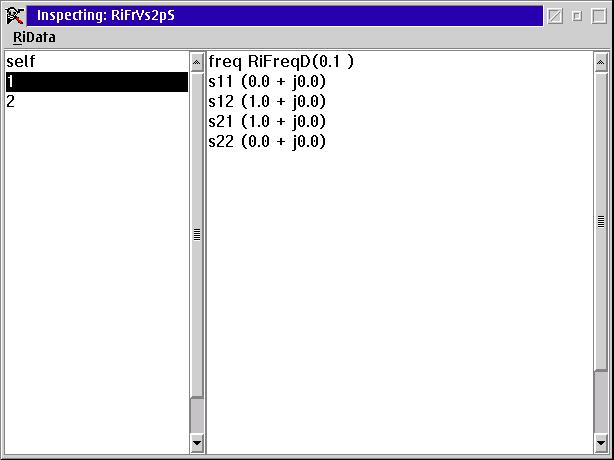Click the left list scrollbar thumb

[x=197, y=235]
